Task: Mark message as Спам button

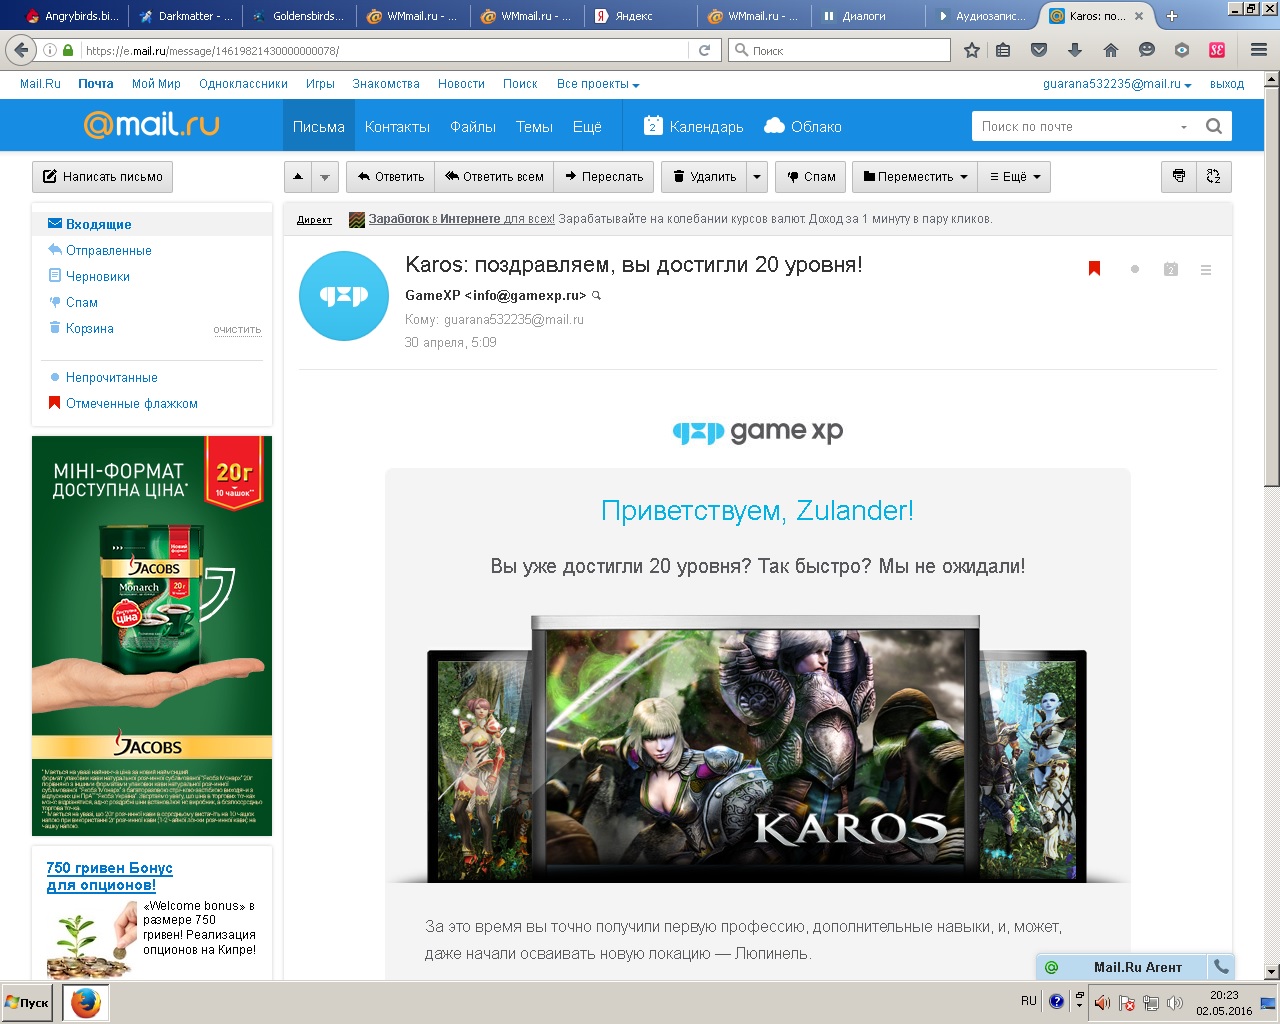Action: pyautogui.click(x=812, y=176)
